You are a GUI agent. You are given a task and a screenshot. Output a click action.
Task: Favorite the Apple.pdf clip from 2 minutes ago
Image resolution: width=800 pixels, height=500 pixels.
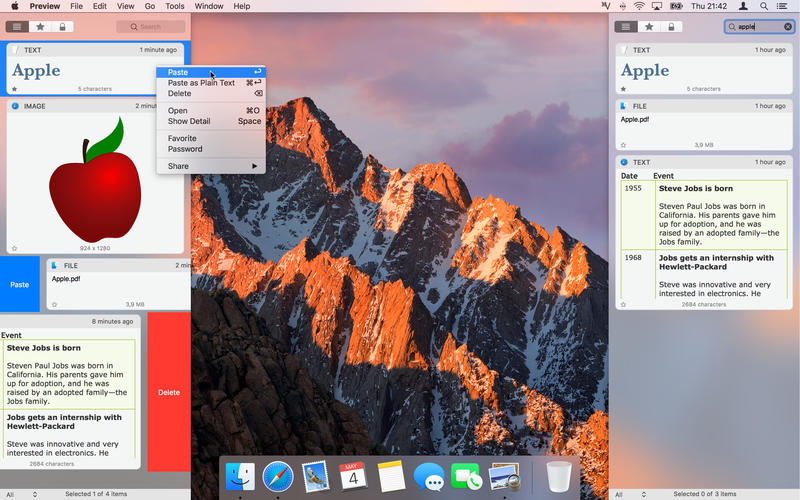pos(54,305)
